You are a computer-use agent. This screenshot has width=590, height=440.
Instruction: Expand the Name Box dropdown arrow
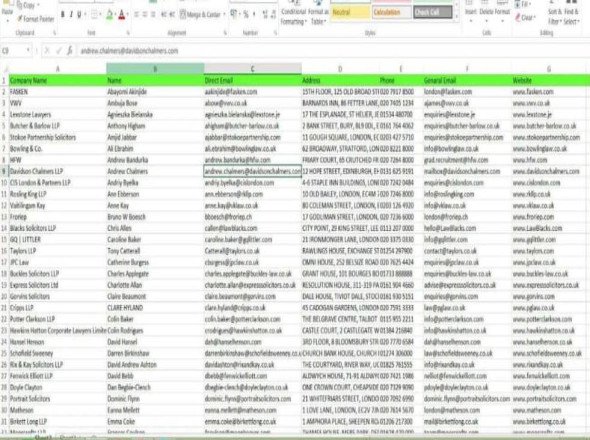(28, 50)
